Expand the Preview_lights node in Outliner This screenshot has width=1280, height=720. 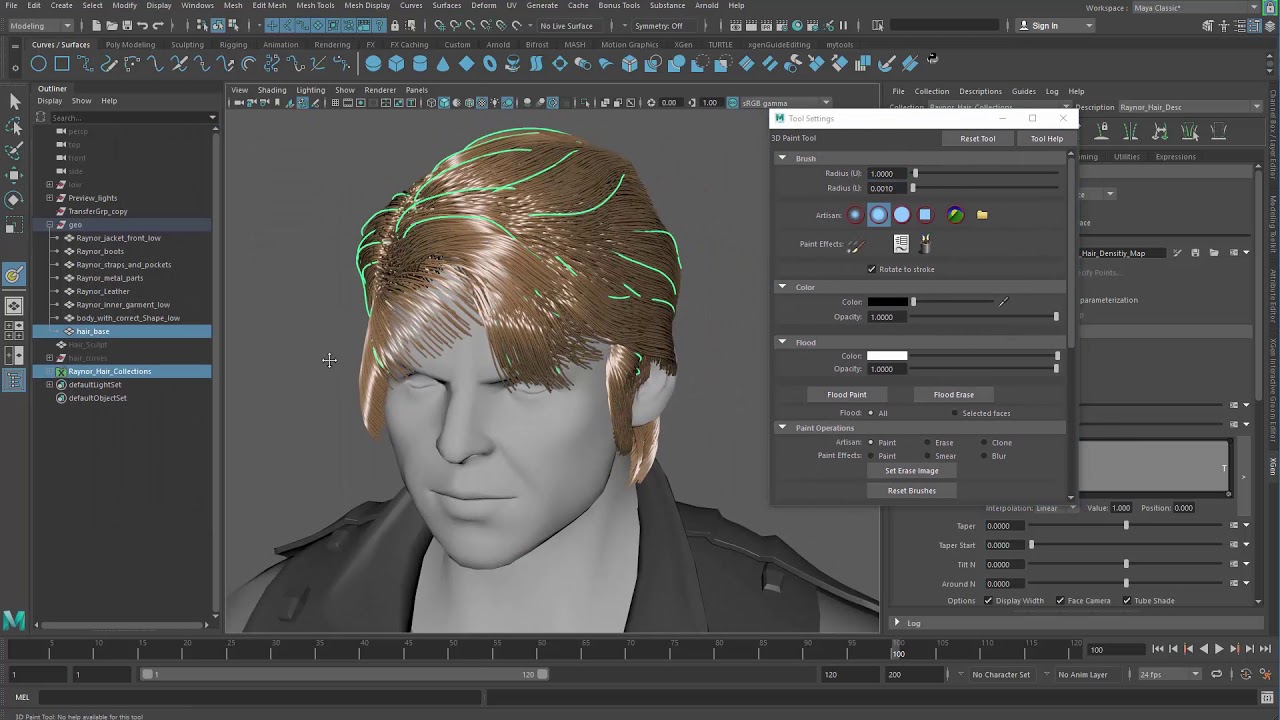click(x=50, y=198)
